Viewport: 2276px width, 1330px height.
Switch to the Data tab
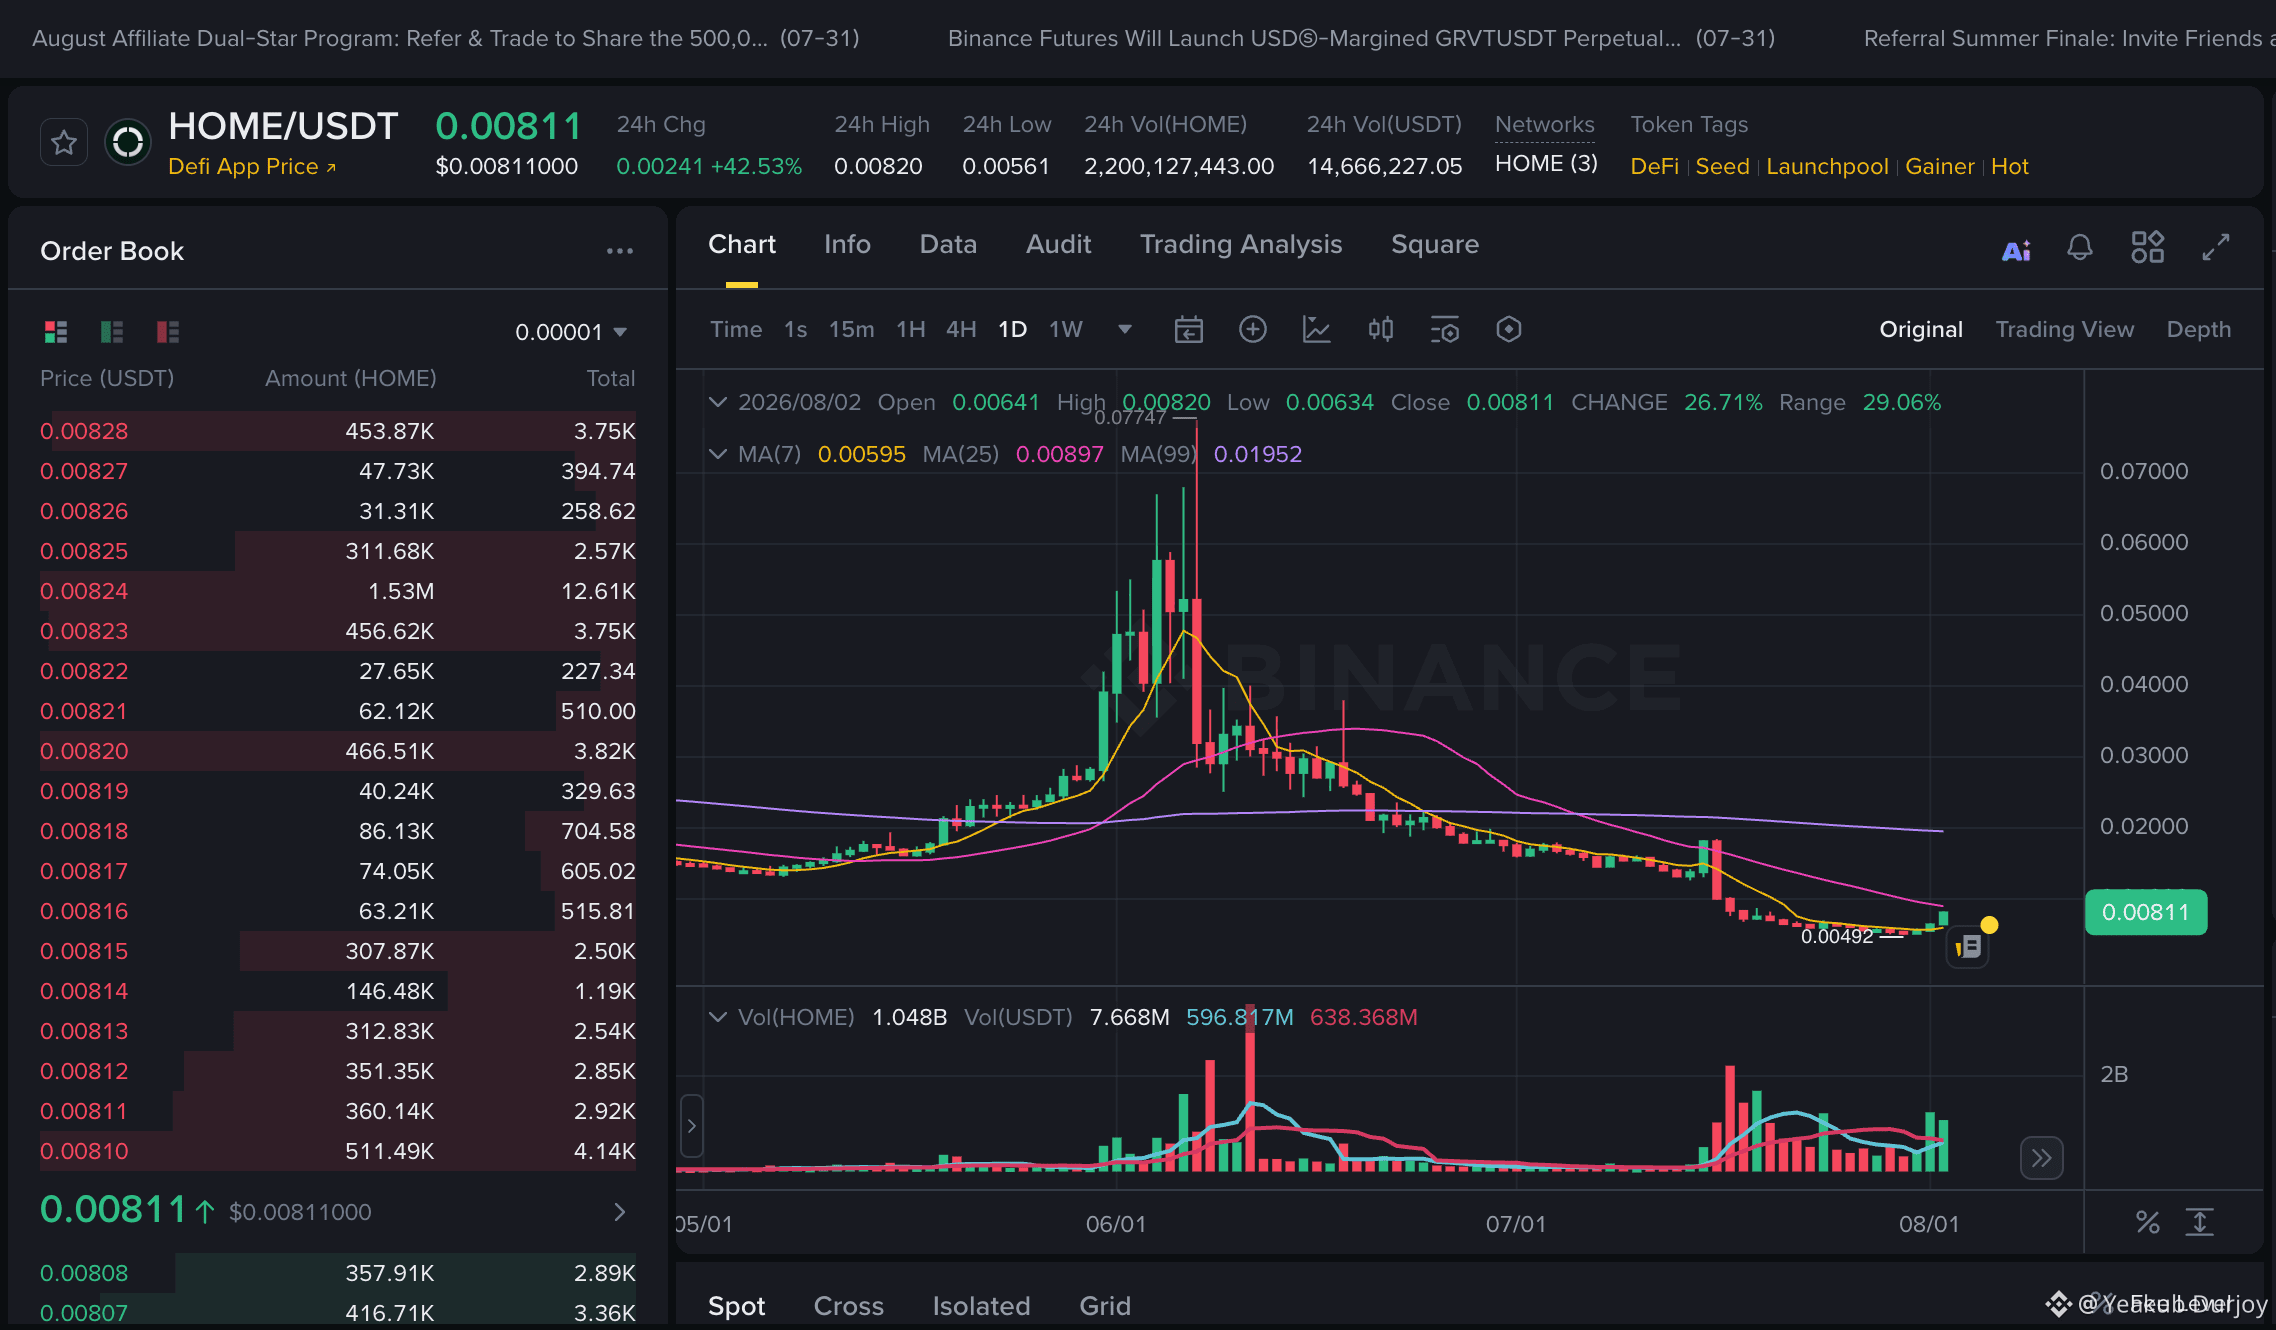948,245
